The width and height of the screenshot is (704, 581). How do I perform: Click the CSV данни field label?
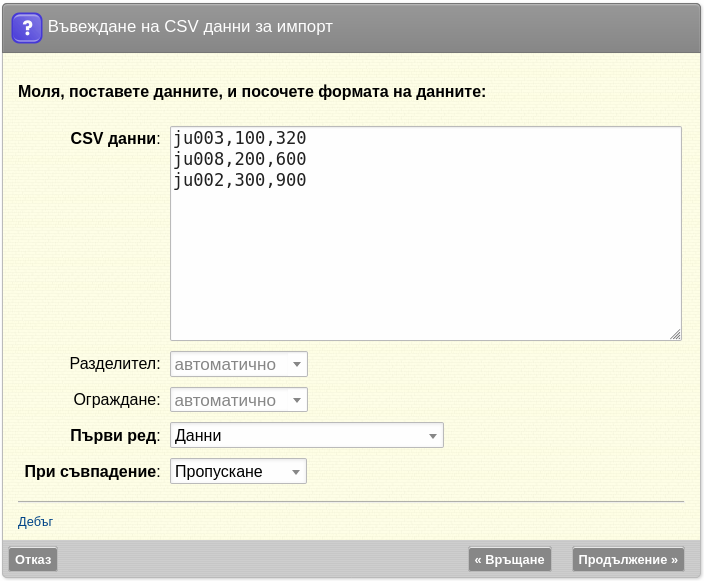[115, 138]
